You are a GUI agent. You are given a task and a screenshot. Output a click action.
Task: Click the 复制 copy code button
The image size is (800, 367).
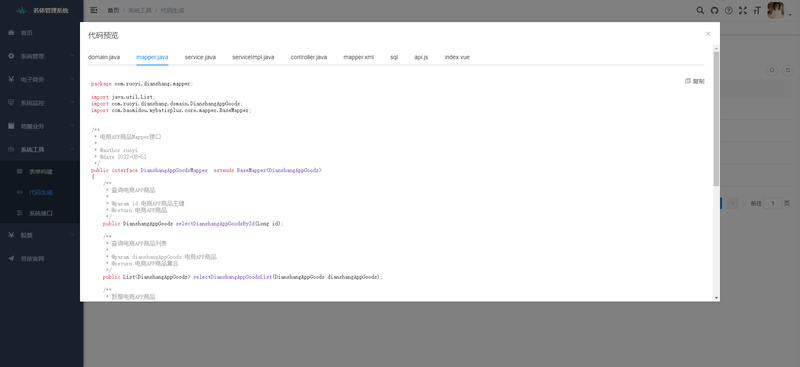click(695, 81)
